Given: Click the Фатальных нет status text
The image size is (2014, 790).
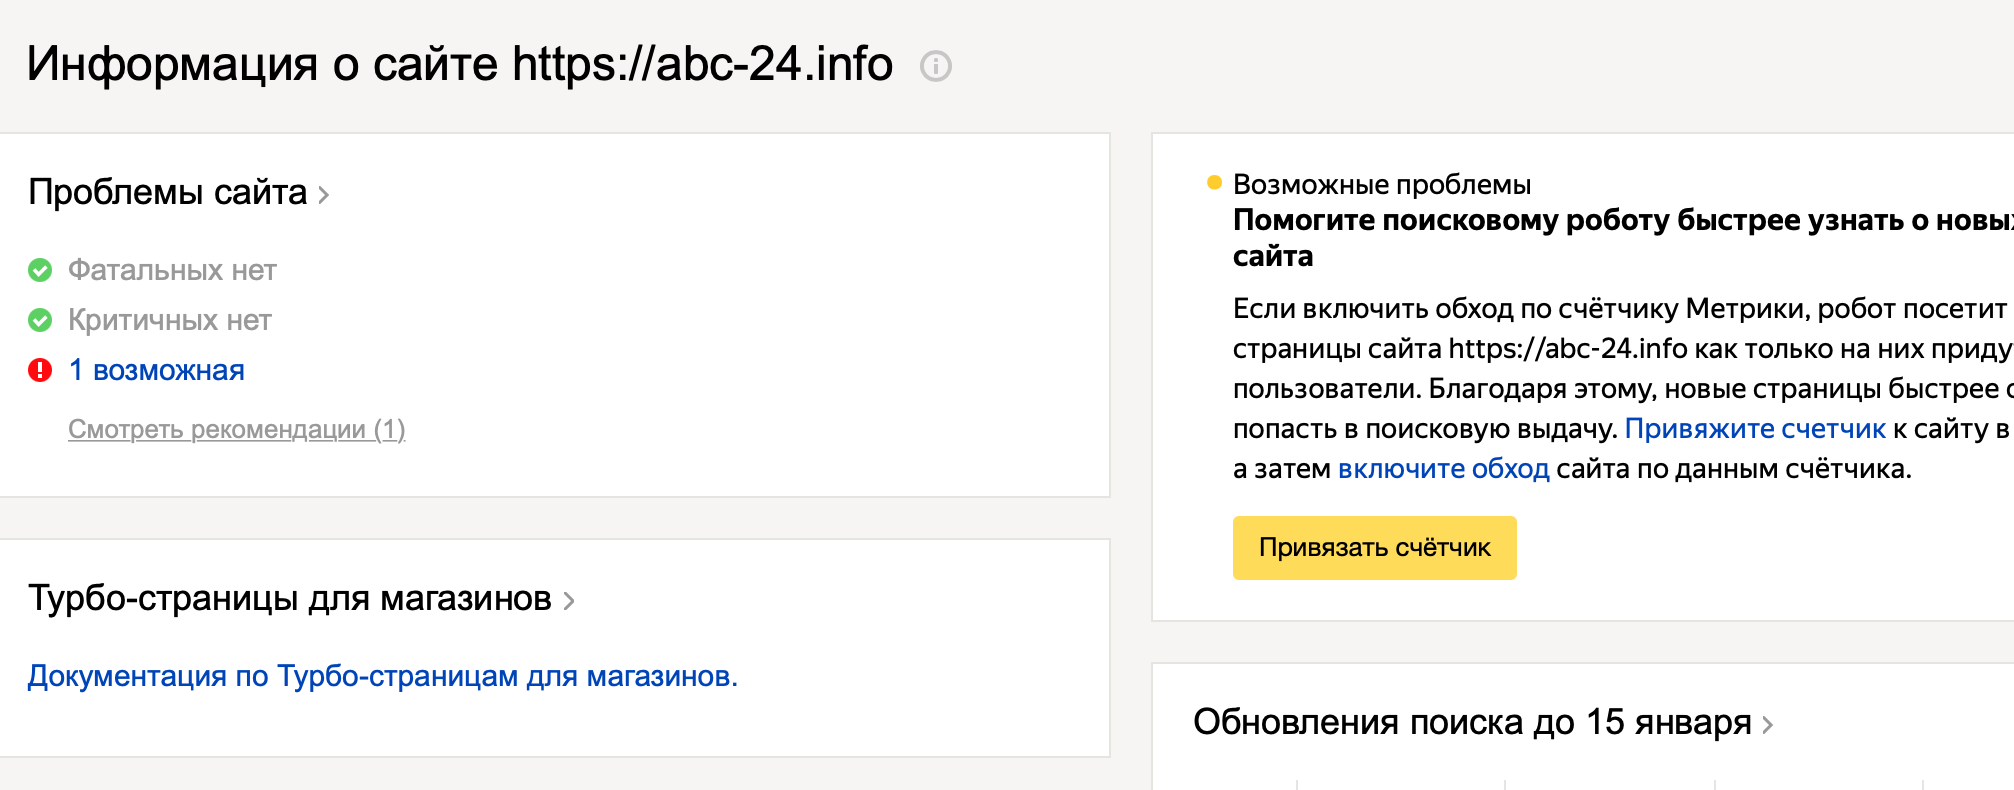Looking at the screenshot, I should pos(172,270).
